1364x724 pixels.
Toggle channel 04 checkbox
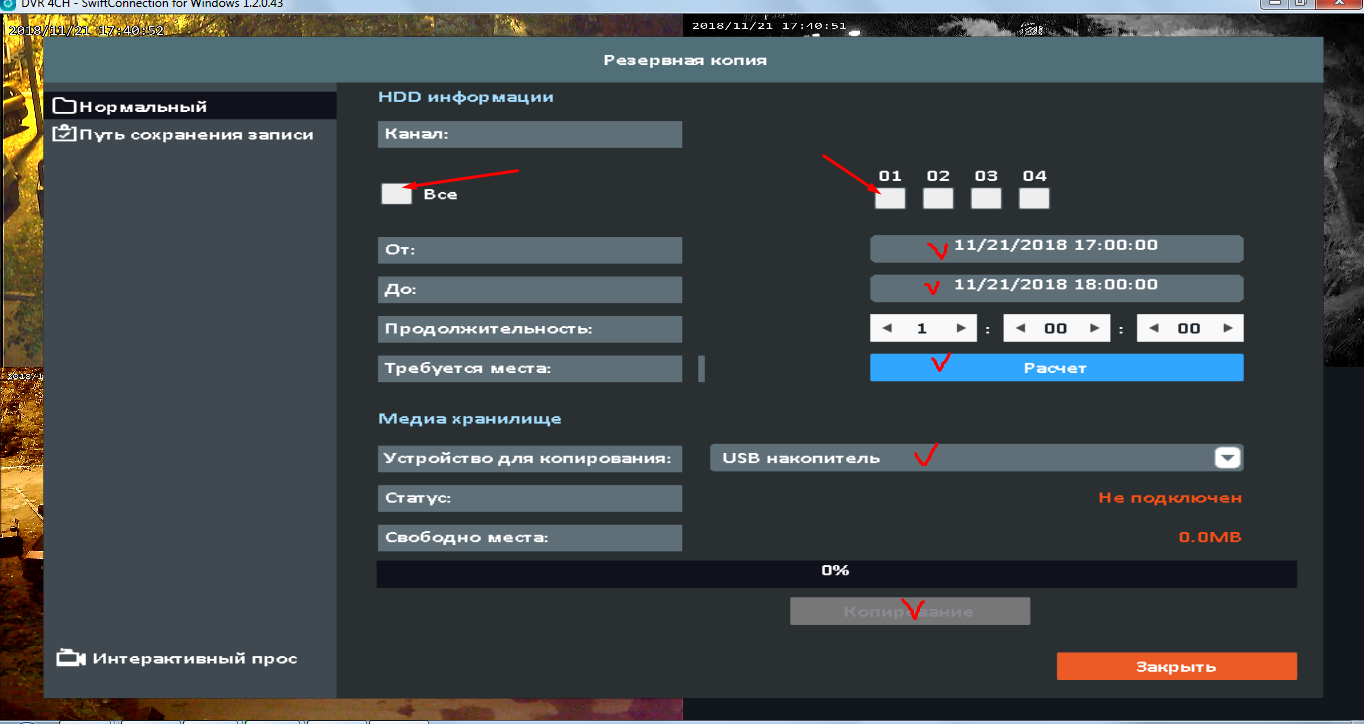[1034, 198]
